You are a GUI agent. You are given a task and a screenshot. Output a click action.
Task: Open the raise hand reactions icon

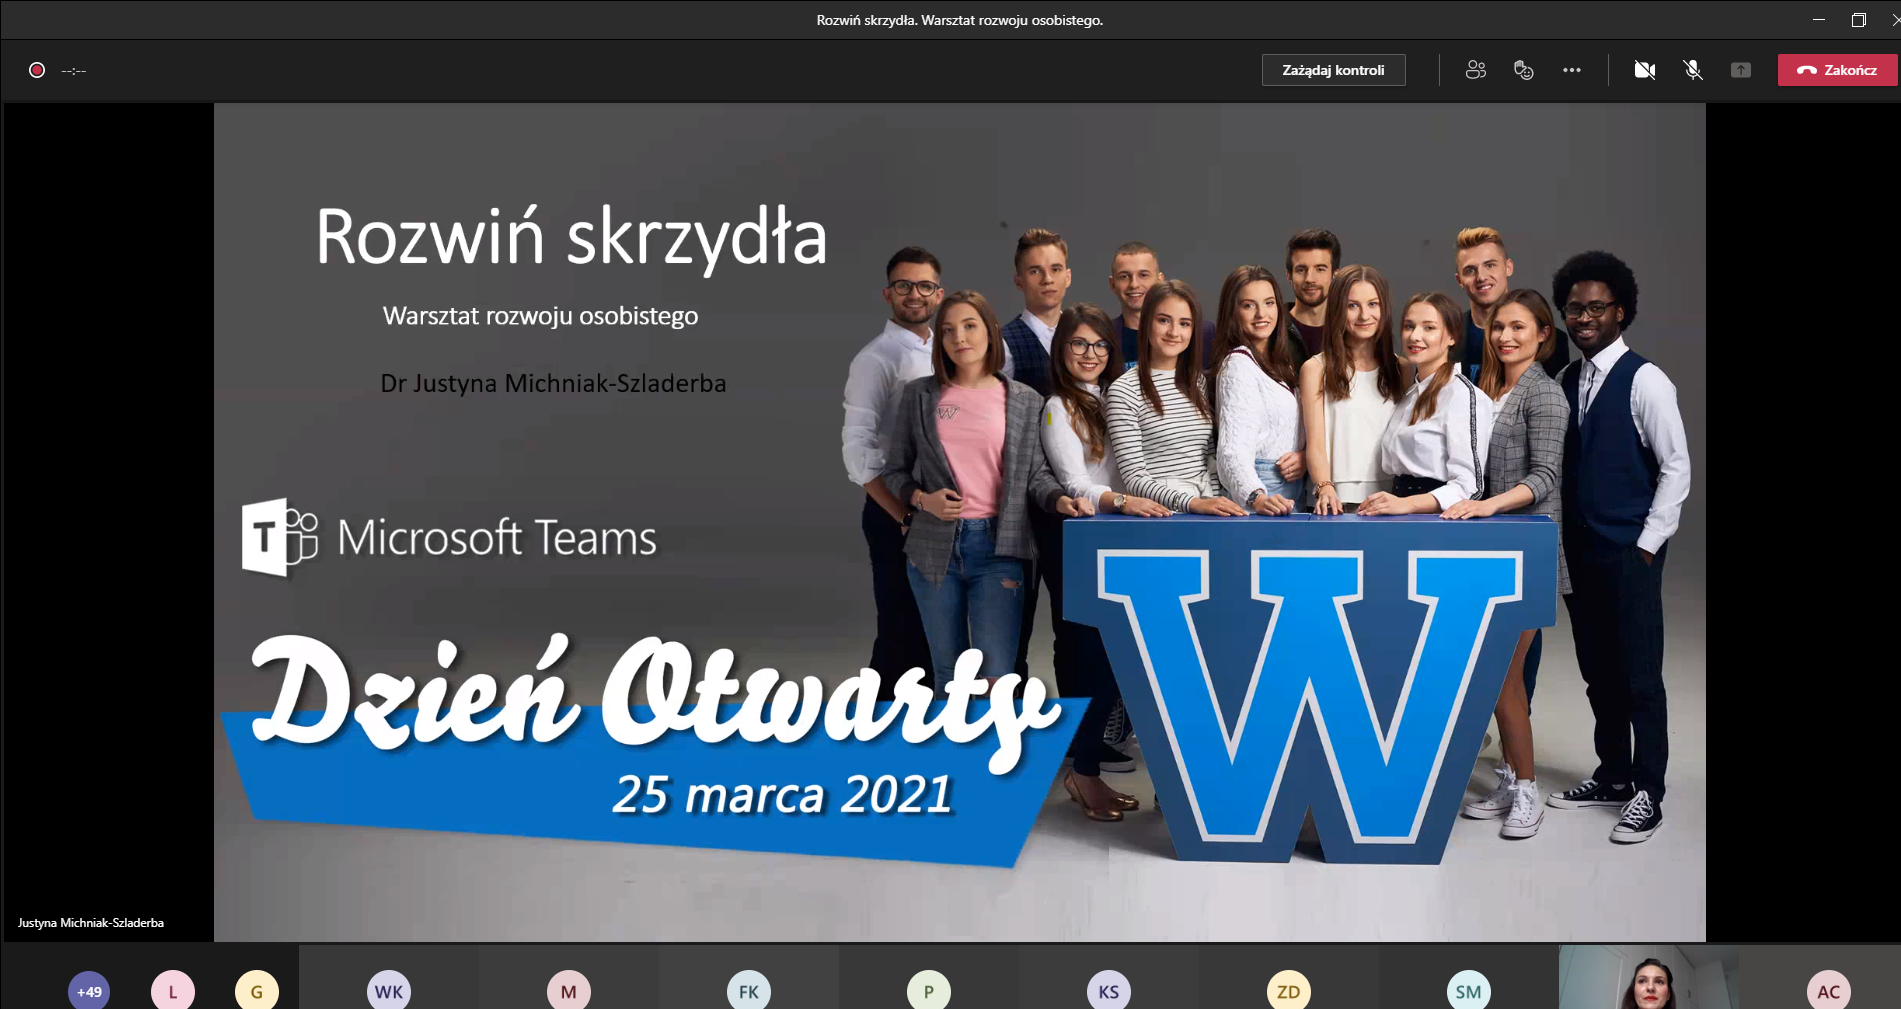click(1523, 70)
